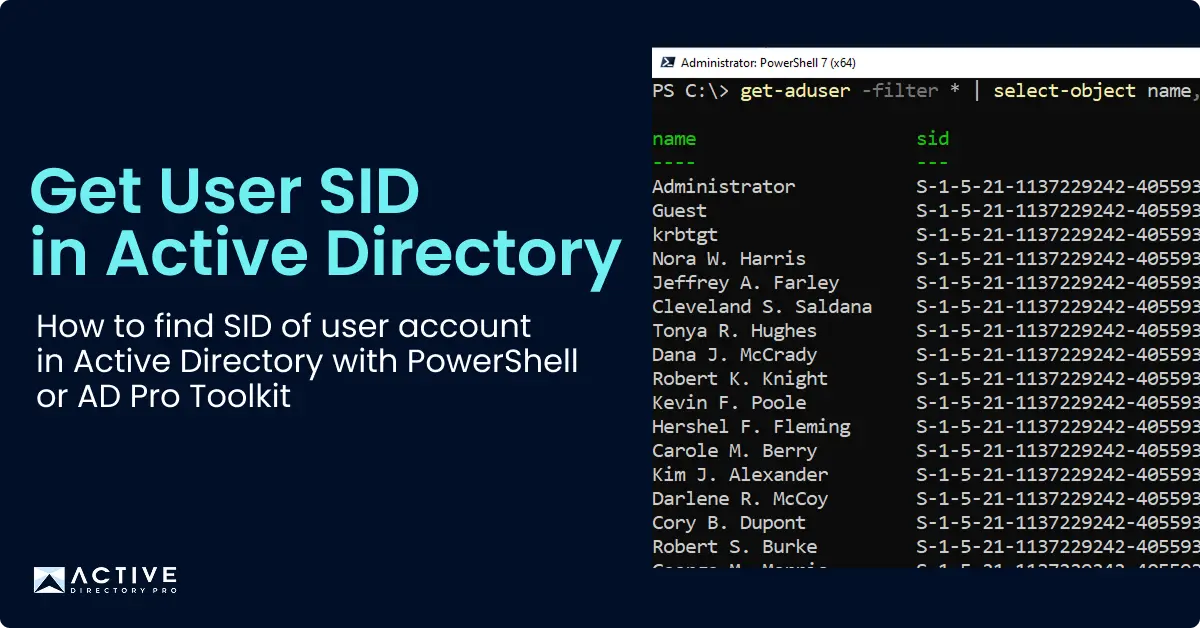This screenshot has width=1200, height=628.
Task: Select the Nora W. Harris name
Action: pos(728,259)
